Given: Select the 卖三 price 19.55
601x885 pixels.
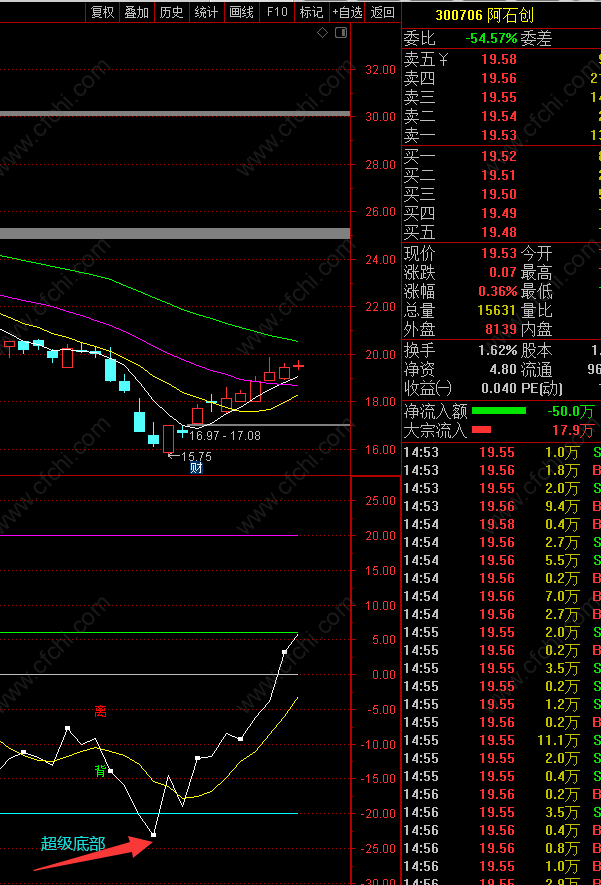Looking at the screenshot, I should coord(499,98).
